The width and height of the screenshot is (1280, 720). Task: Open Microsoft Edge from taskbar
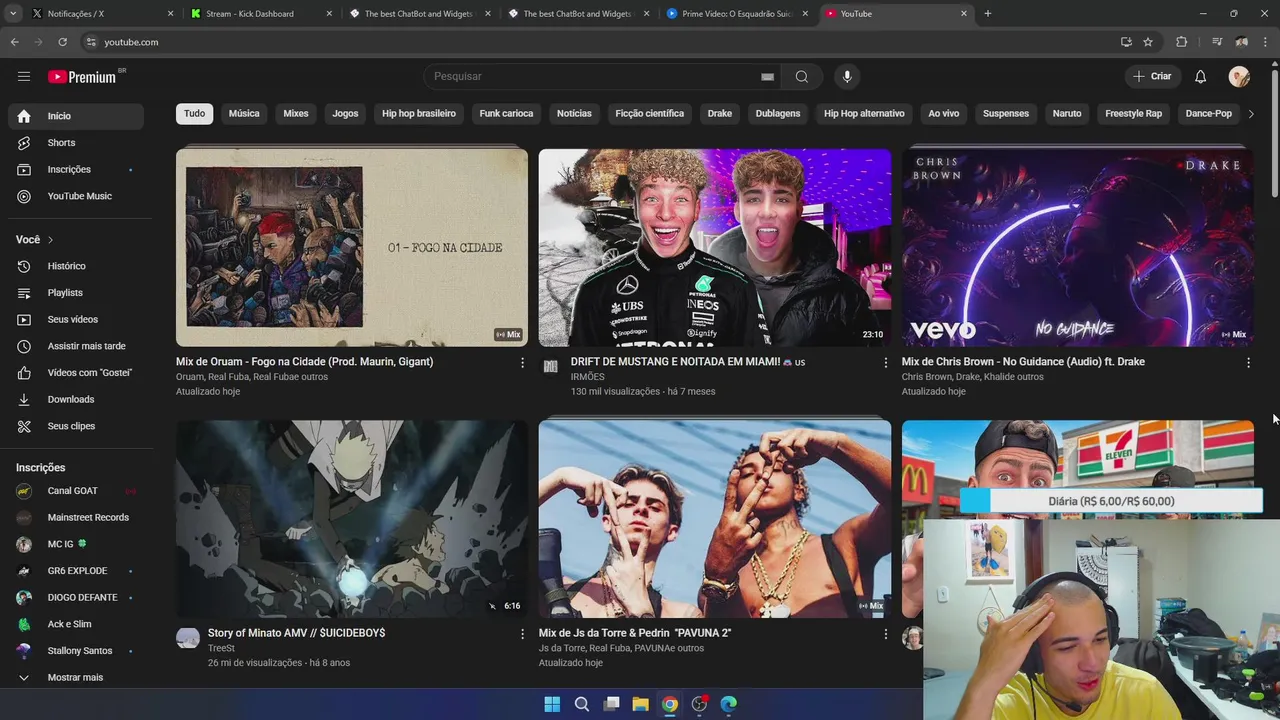(729, 704)
